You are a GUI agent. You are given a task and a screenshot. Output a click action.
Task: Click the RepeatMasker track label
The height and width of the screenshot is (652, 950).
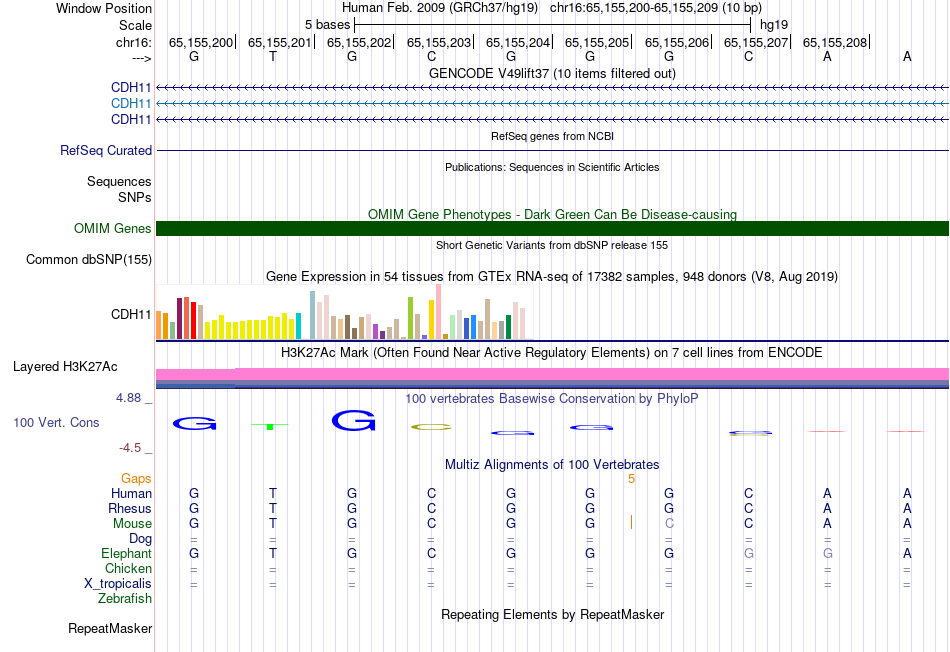coord(110,628)
